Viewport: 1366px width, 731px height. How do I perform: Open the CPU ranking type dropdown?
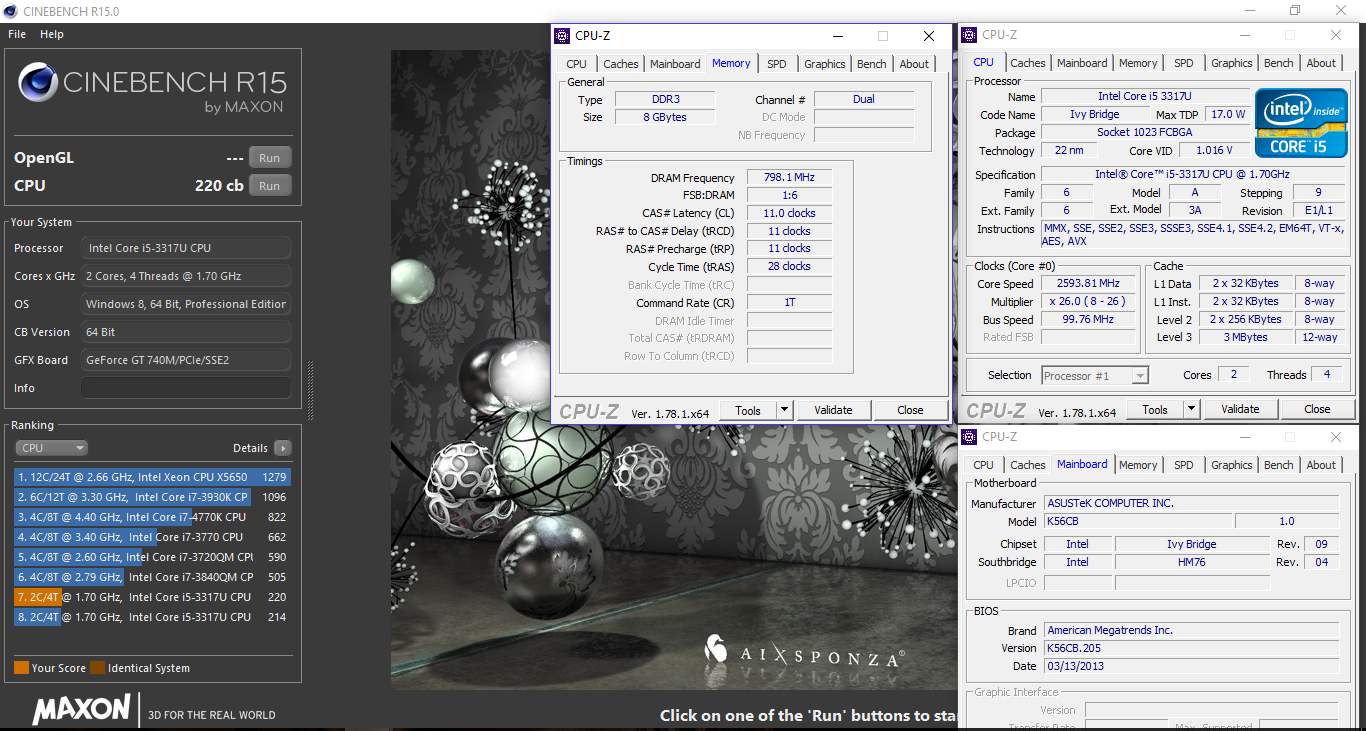pyautogui.click(x=51, y=448)
